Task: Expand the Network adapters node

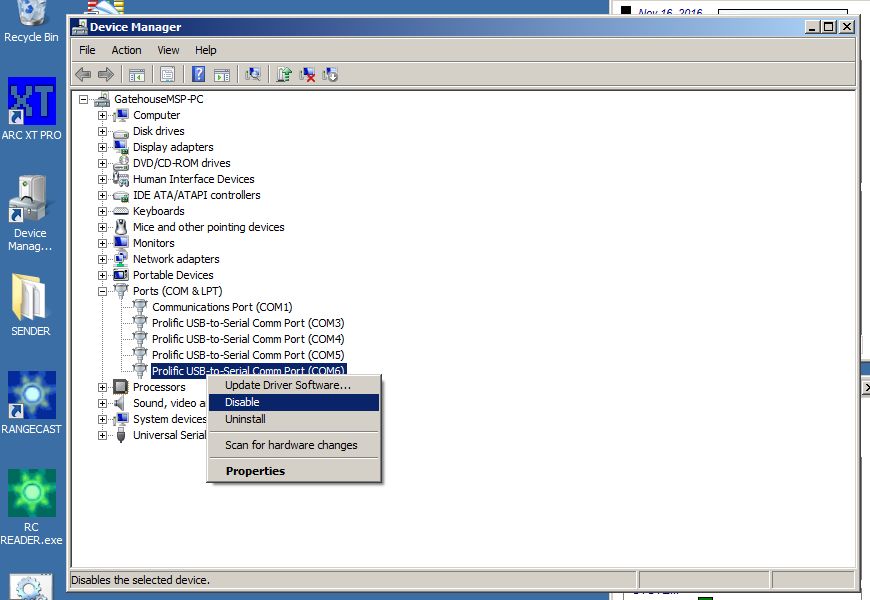Action: tap(102, 259)
